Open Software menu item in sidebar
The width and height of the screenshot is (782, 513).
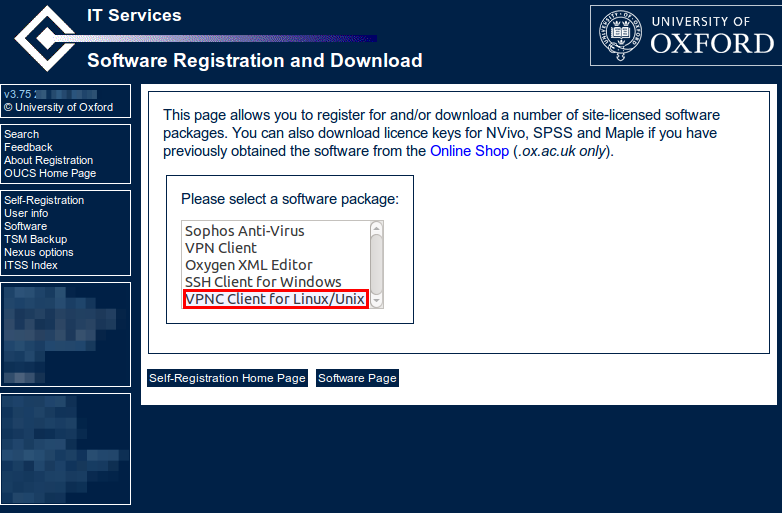[25, 226]
